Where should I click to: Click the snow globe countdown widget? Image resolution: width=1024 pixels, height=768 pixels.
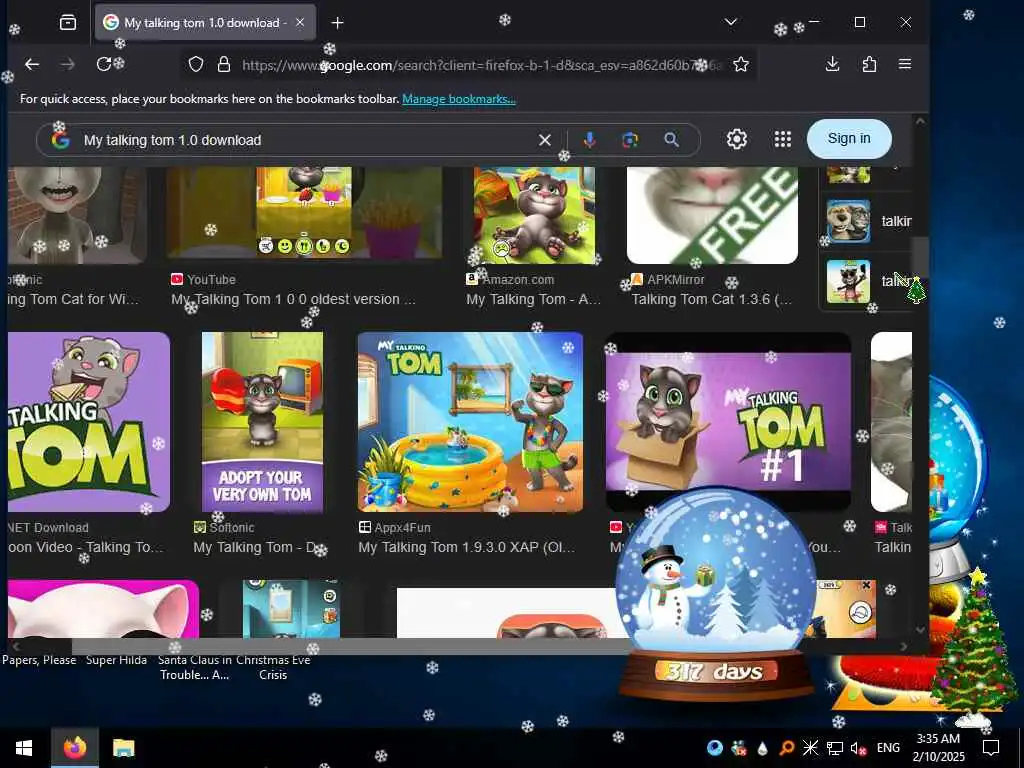tap(716, 594)
